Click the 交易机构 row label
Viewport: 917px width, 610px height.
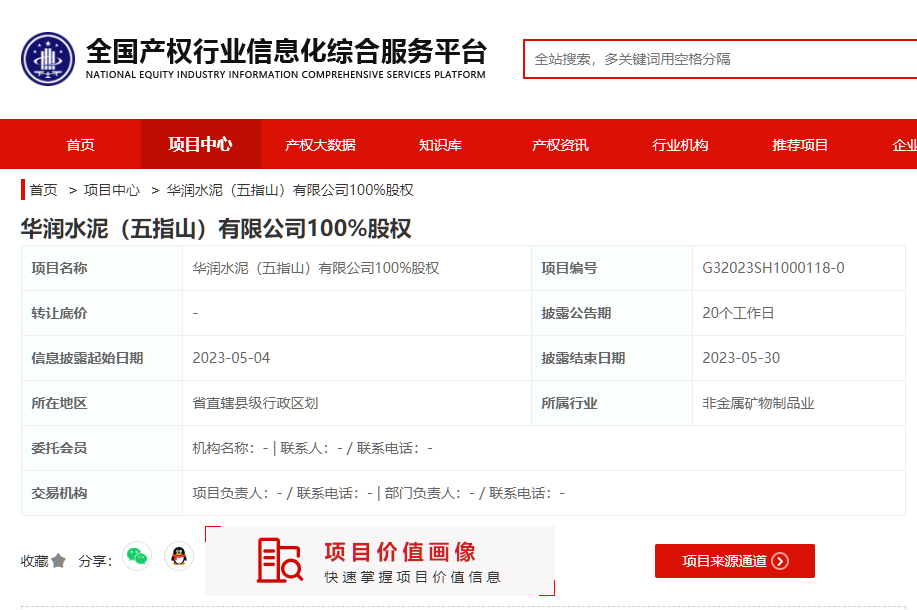(x=59, y=493)
